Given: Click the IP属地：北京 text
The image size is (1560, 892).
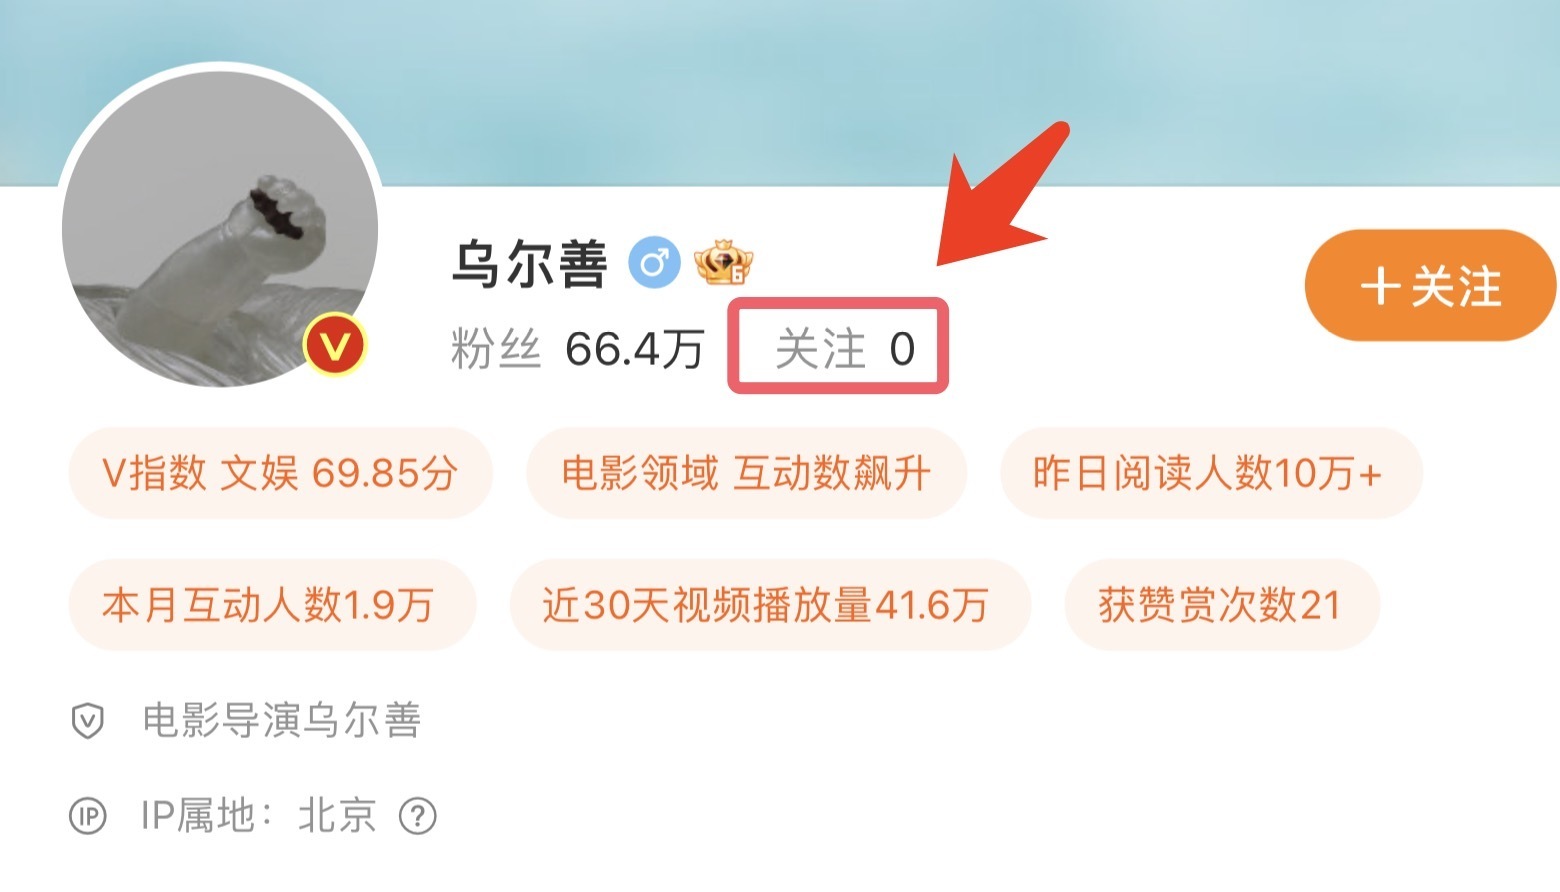Looking at the screenshot, I should coord(258,816).
